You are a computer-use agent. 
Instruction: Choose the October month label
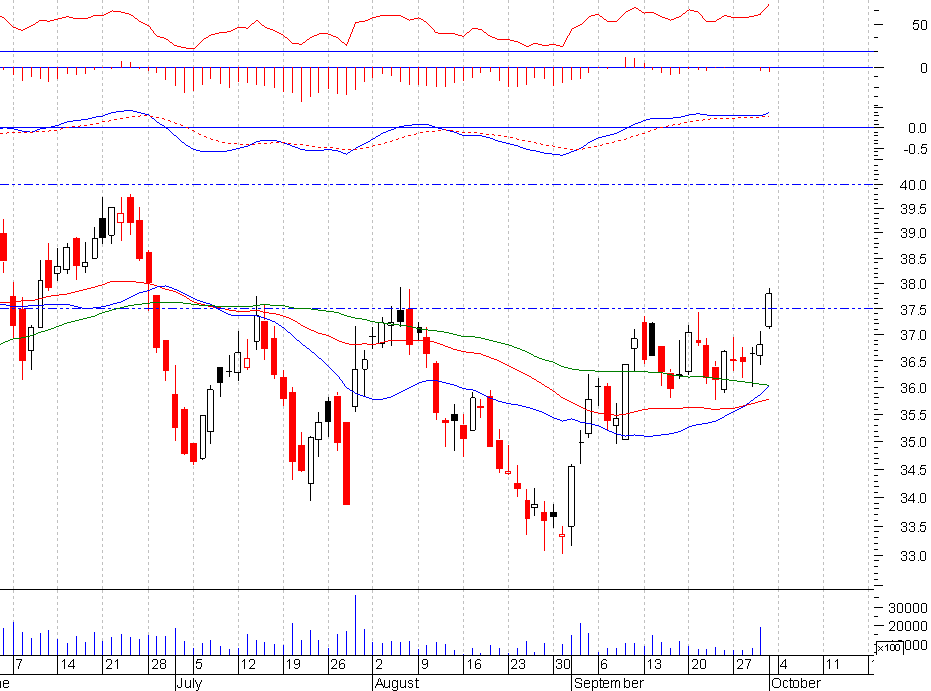pos(796,683)
